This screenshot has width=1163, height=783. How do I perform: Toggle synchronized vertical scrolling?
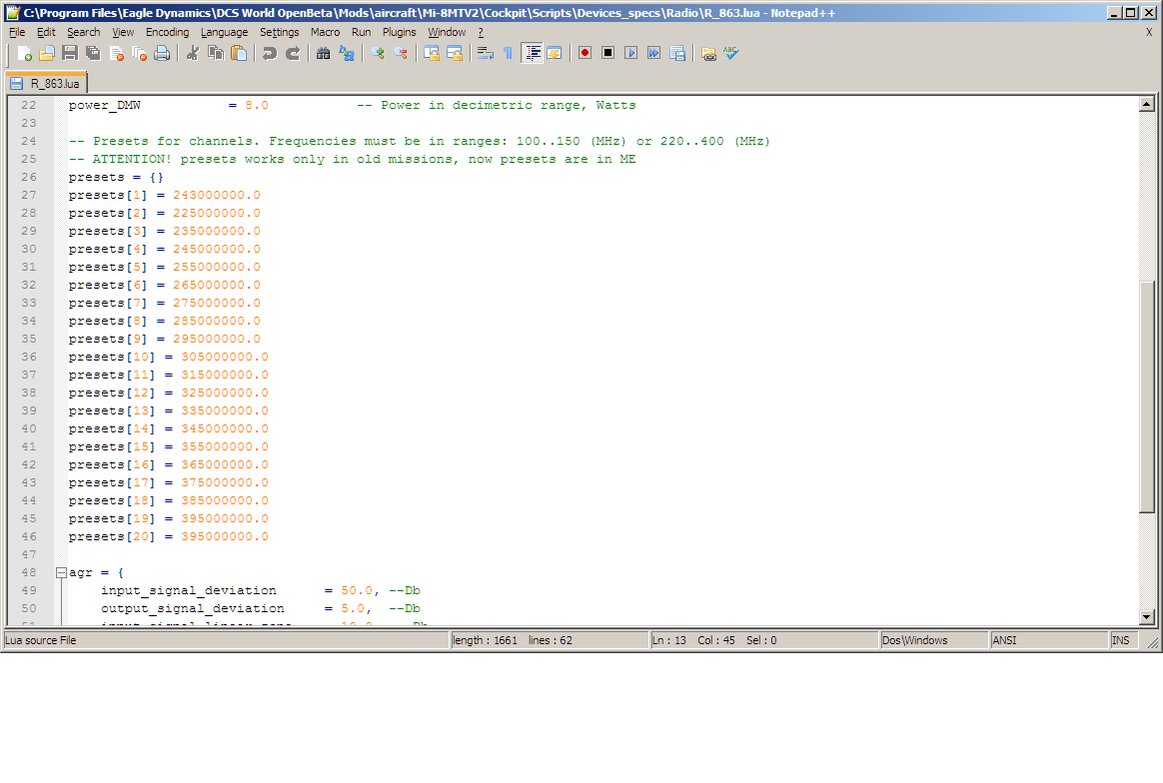[x=432, y=53]
